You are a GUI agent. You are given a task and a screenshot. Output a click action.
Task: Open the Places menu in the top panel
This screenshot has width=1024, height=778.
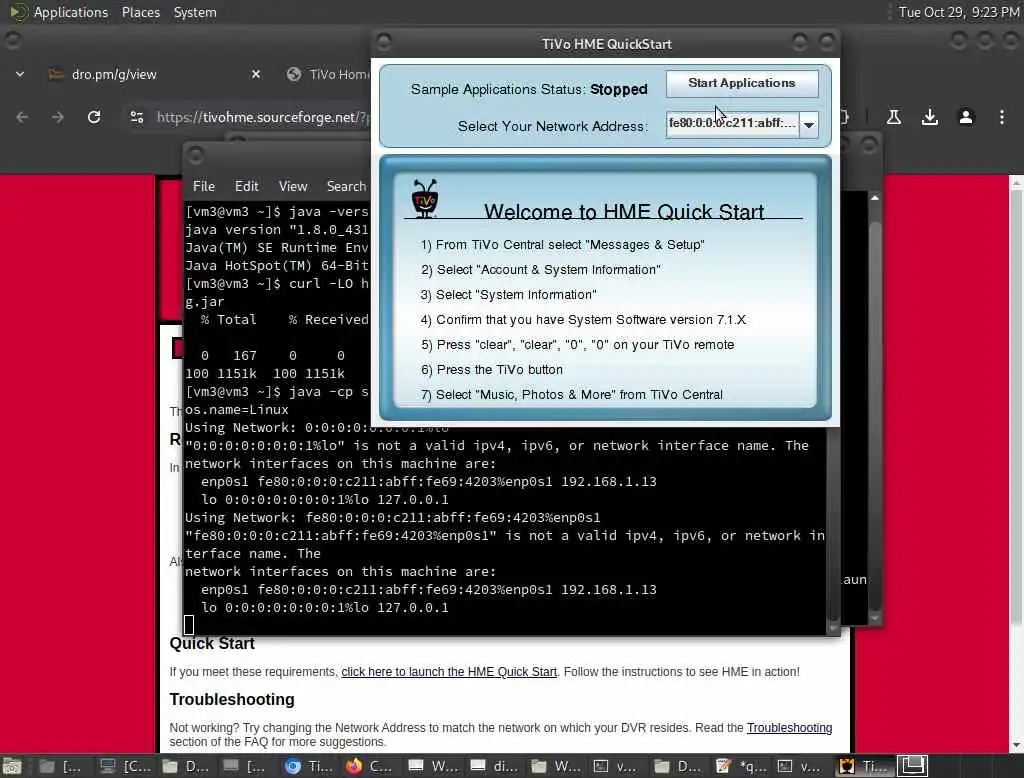pos(140,12)
